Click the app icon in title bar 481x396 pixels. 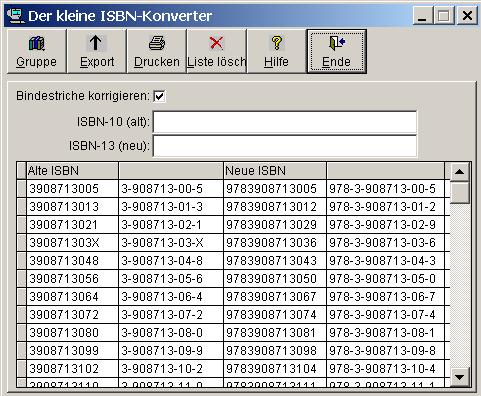coord(15,16)
